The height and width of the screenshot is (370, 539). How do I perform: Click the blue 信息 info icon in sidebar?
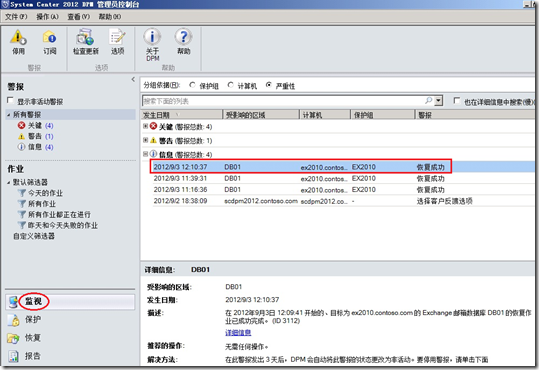tap(21, 147)
